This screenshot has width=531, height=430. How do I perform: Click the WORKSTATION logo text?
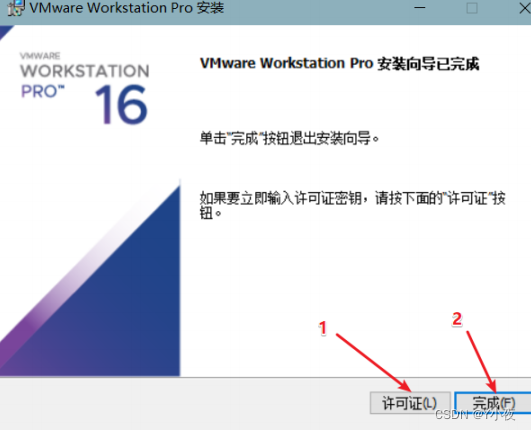[x=85, y=71]
